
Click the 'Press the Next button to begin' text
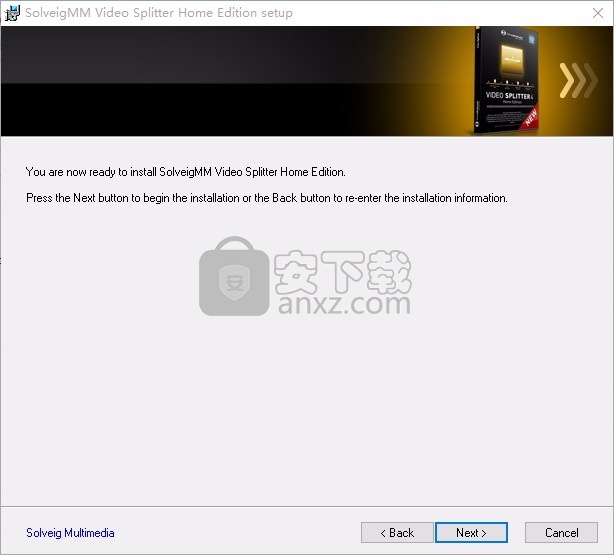(x=267, y=198)
